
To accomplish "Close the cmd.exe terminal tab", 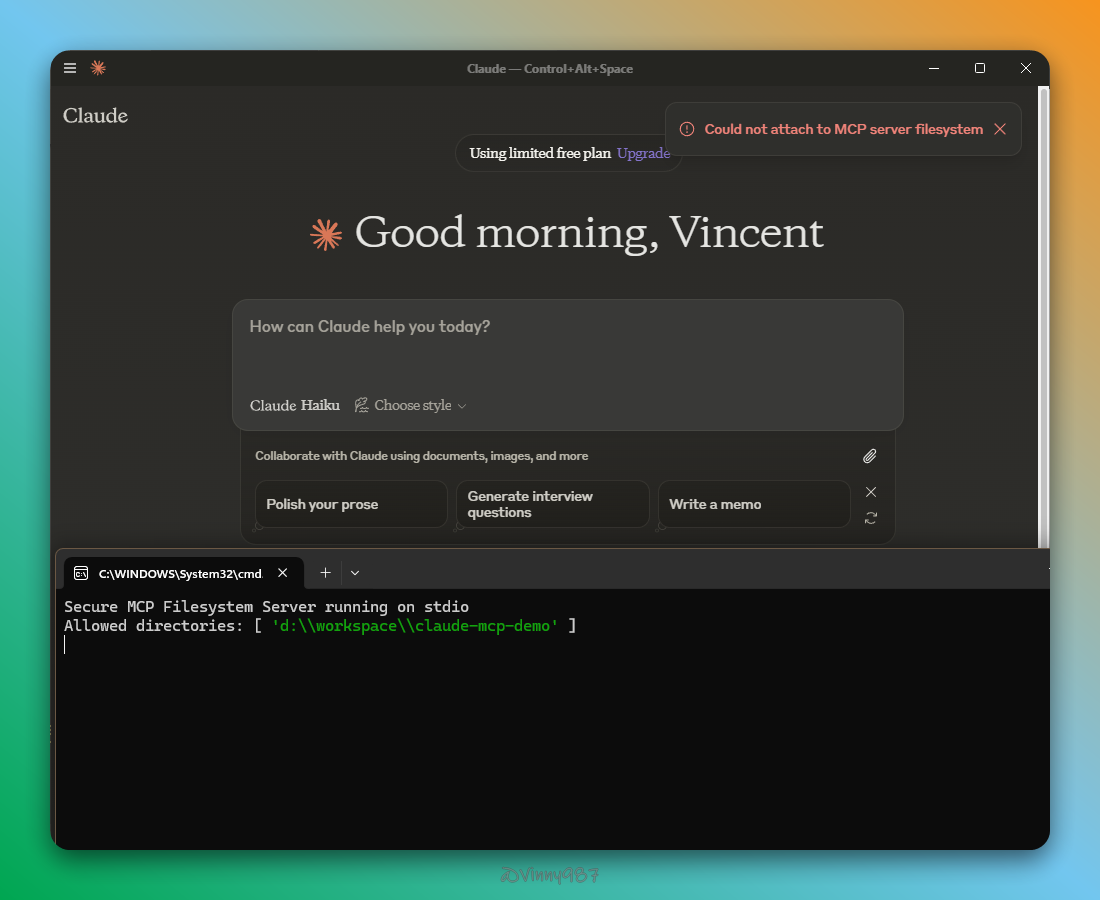I will pyautogui.click(x=283, y=573).
